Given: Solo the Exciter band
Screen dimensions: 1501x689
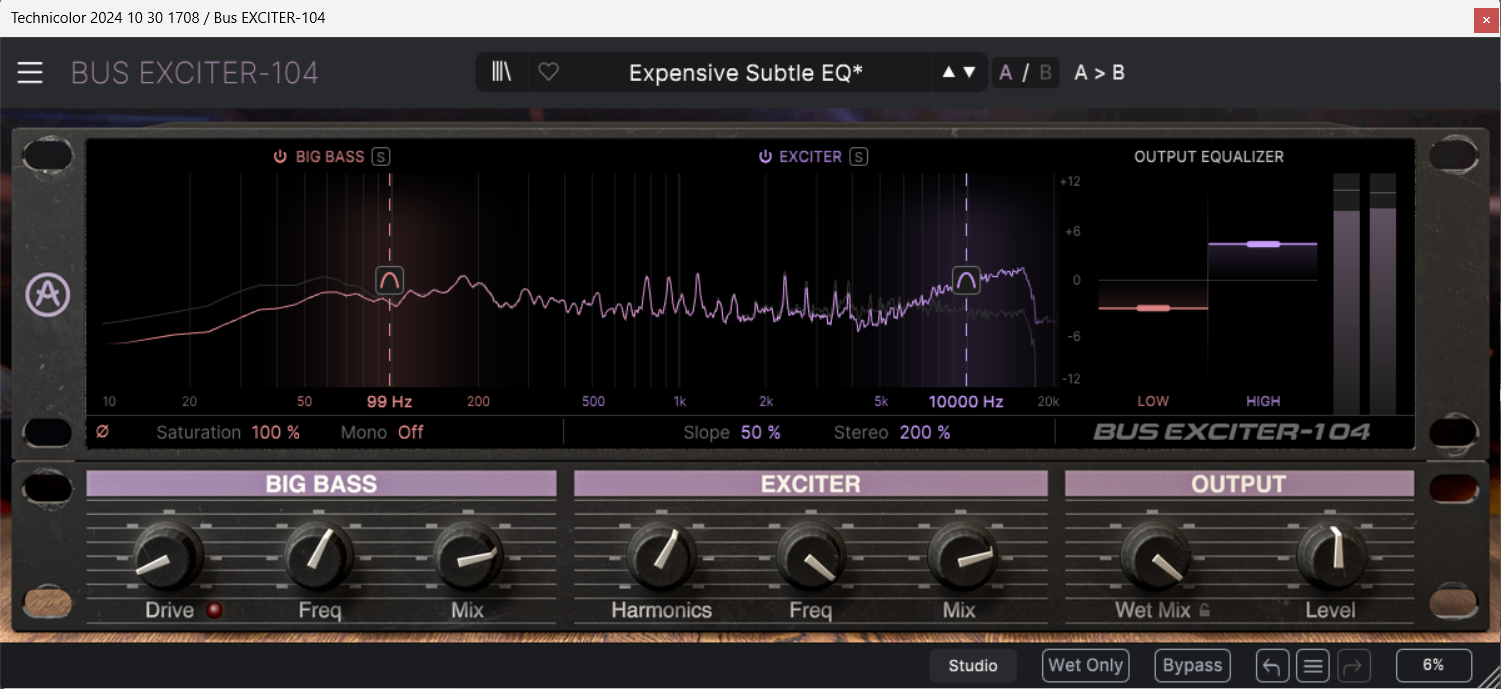Looking at the screenshot, I should coord(859,156).
